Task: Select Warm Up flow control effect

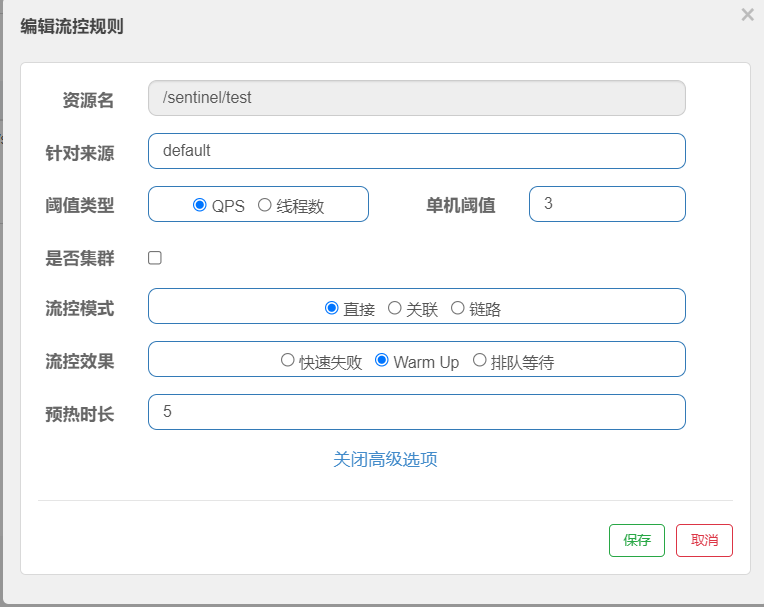Action: click(382, 360)
